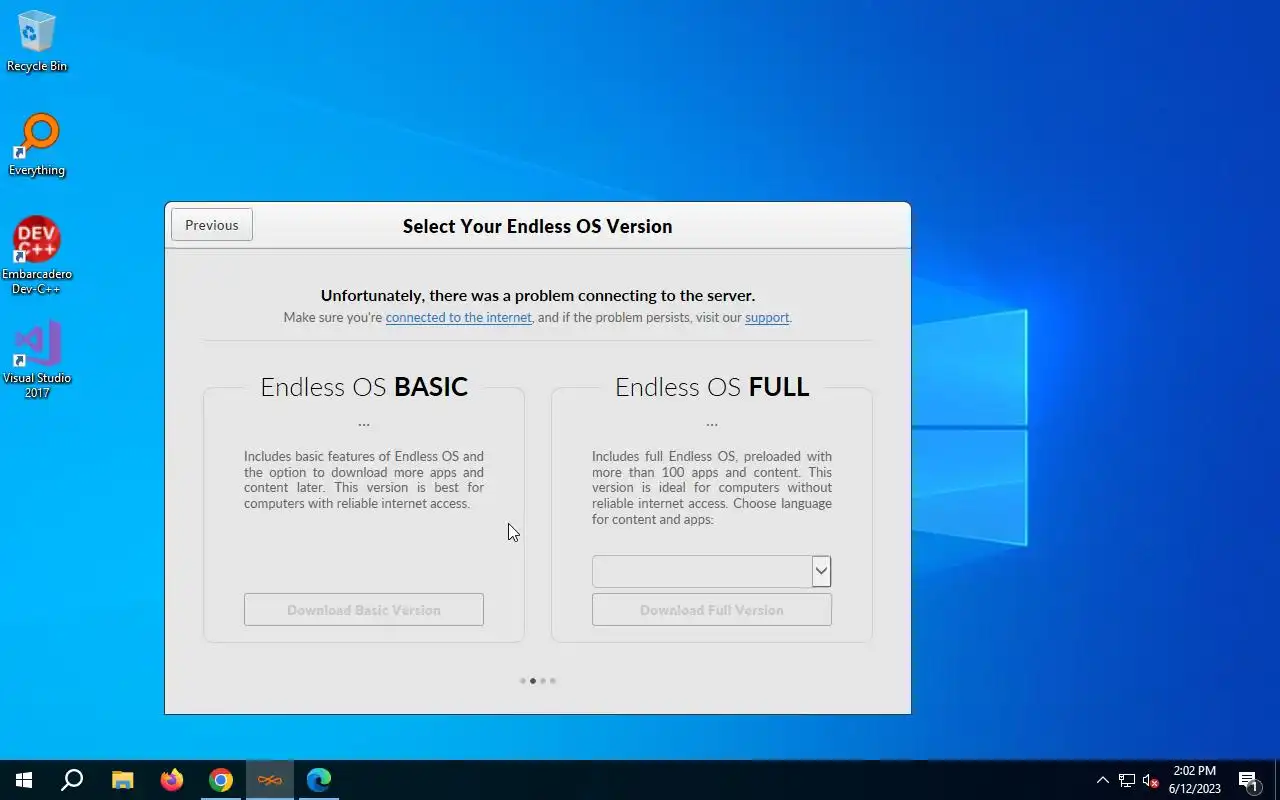This screenshot has height=800, width=1280.
Task: Open the network status tray icon
Action: (x=1127, y=780)
